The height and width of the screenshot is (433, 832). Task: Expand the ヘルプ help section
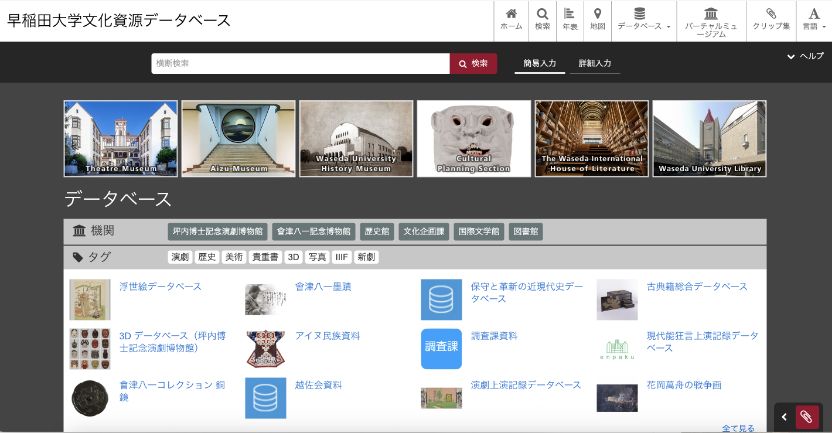coord(805,56)
